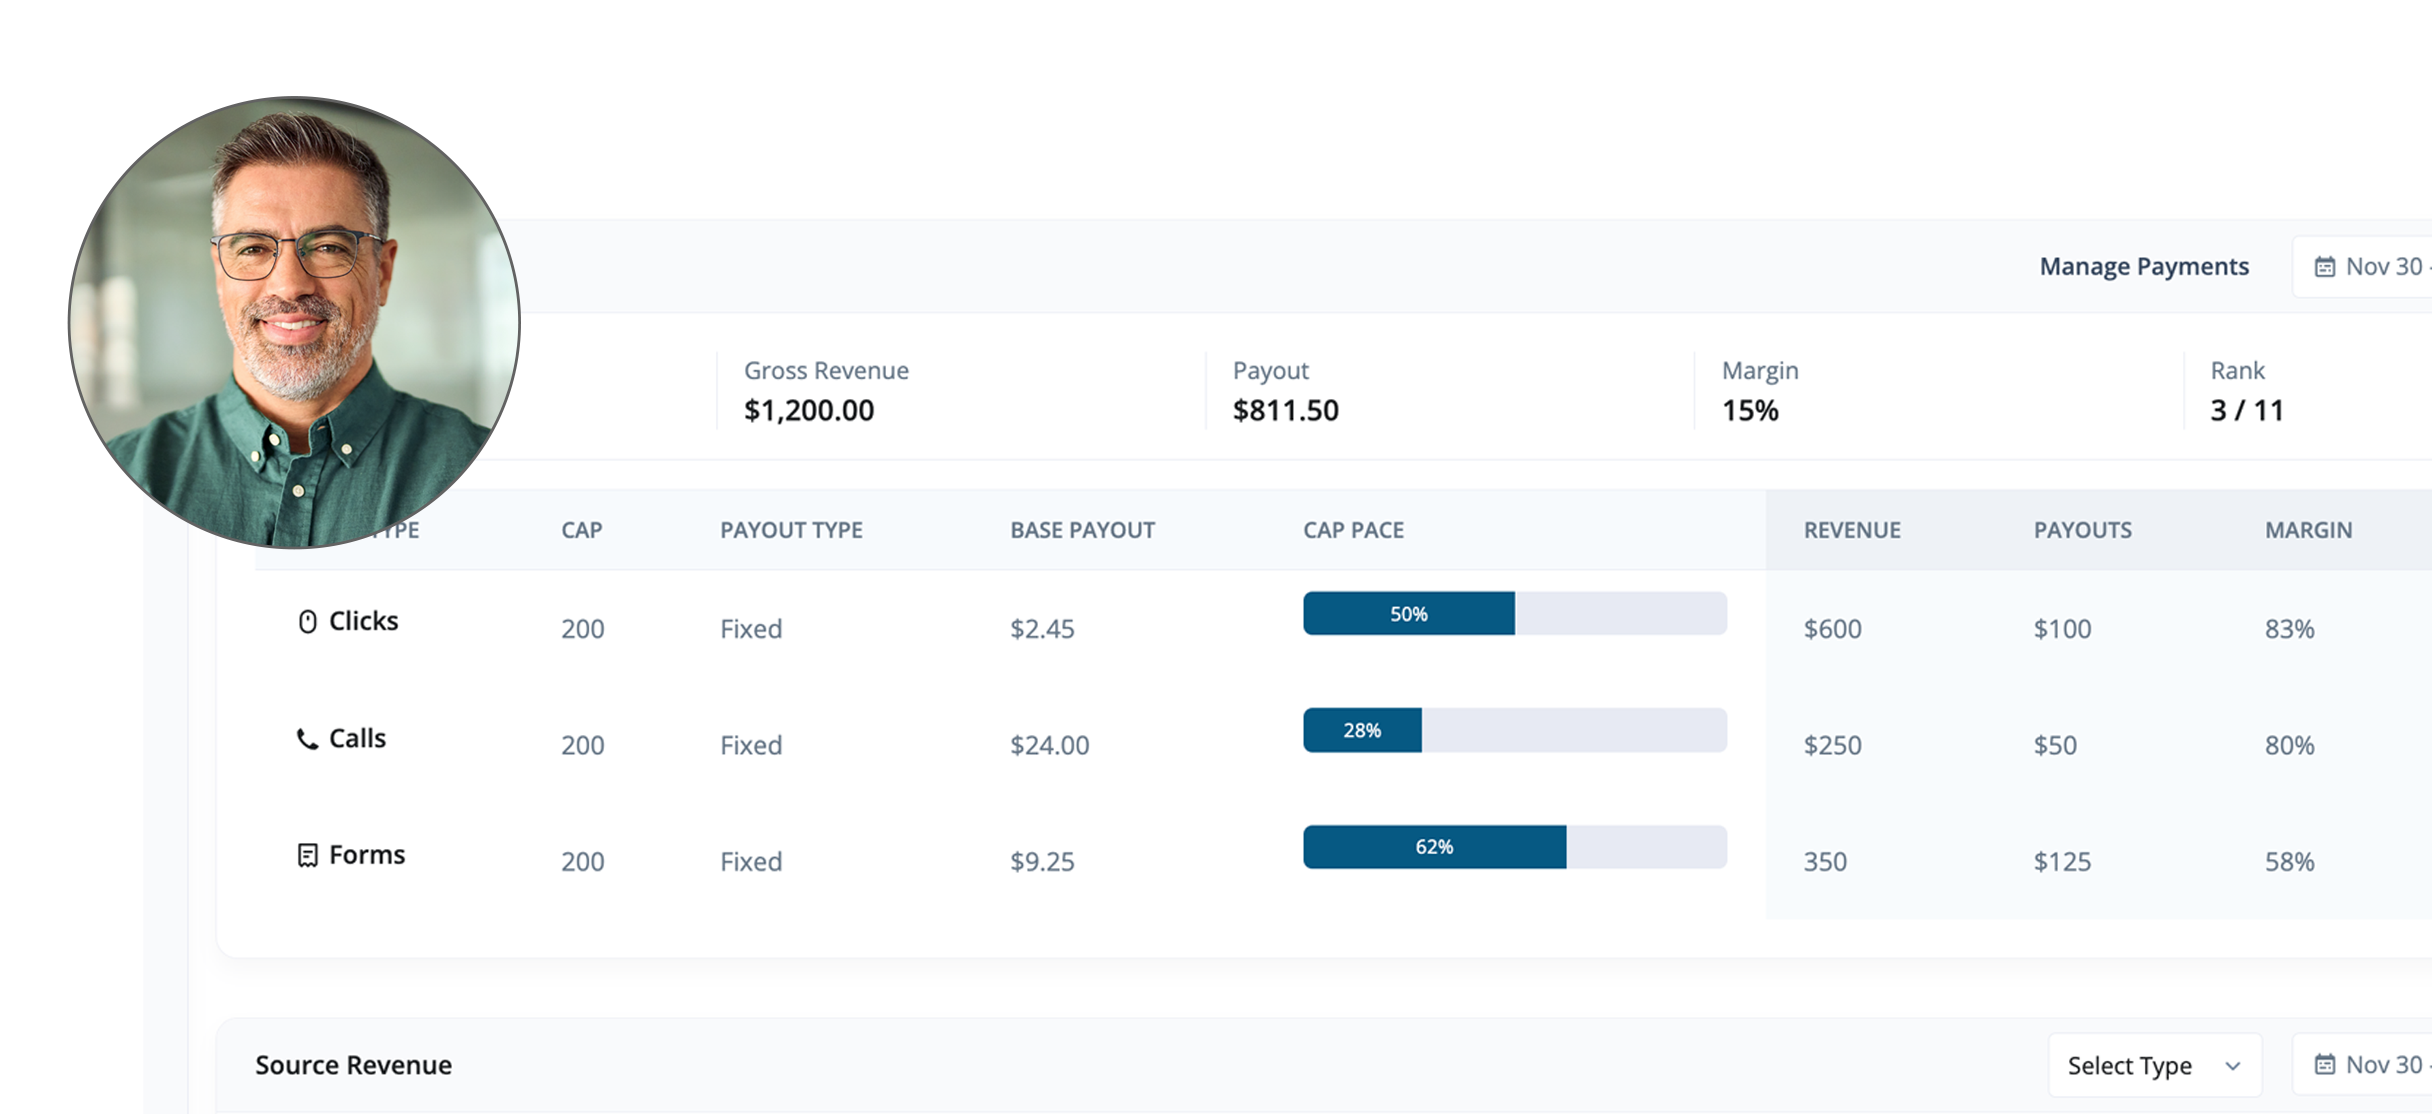The image size is (2432, 1114).
Task: Click the calendar icon next to Manage Payments
Action: pos(2325,267)
